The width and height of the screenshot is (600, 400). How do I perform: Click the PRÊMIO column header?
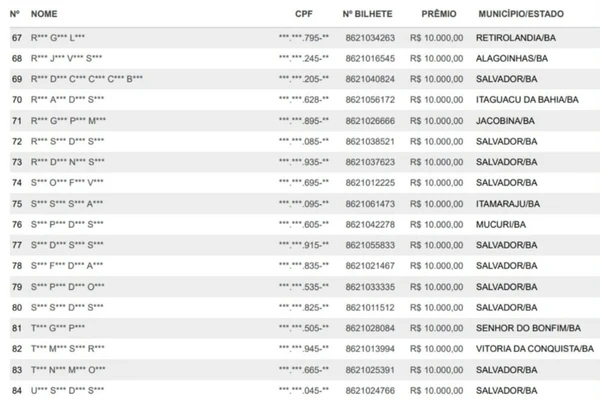439,14
